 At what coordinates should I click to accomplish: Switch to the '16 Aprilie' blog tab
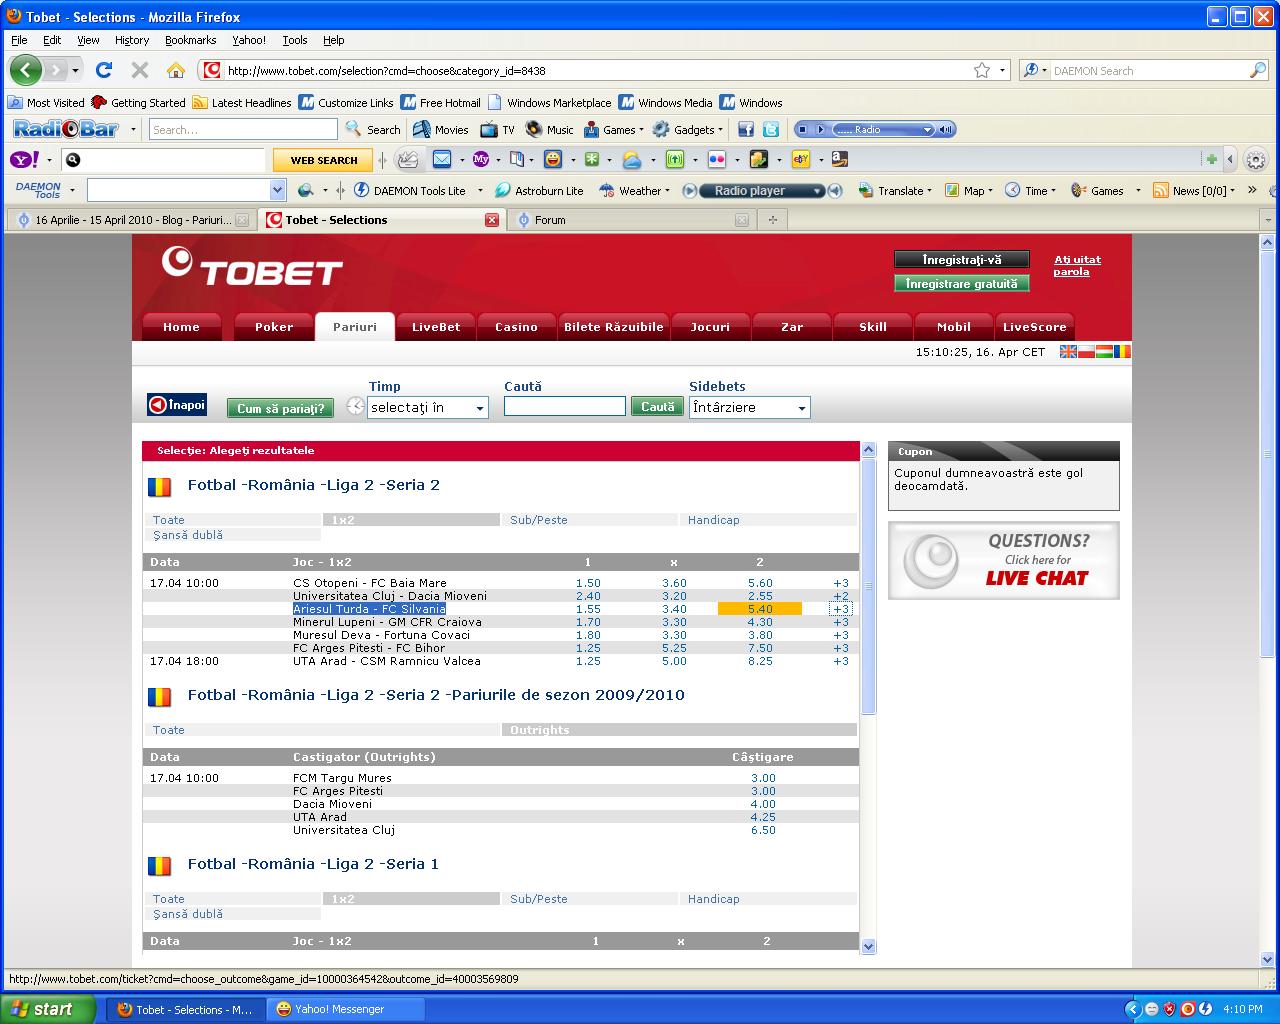[130, 220]
